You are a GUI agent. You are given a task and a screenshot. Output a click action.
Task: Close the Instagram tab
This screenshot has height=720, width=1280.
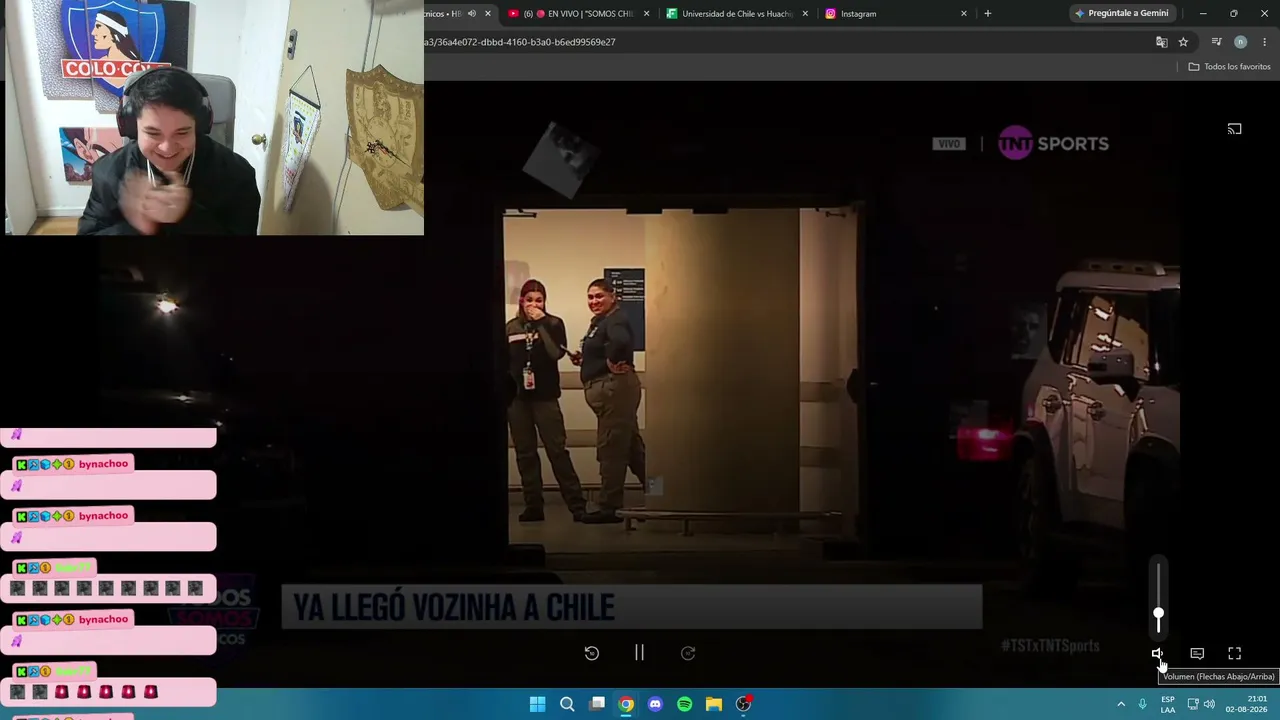tap(964, 14)
